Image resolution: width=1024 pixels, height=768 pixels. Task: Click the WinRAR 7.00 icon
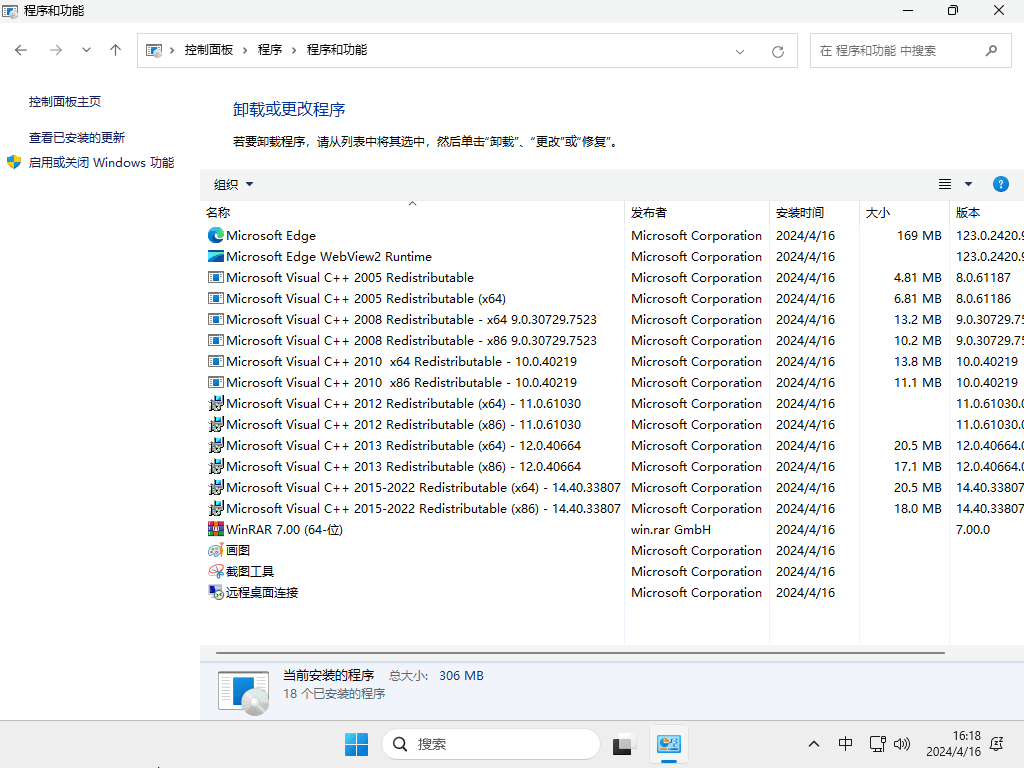(216, 529)
